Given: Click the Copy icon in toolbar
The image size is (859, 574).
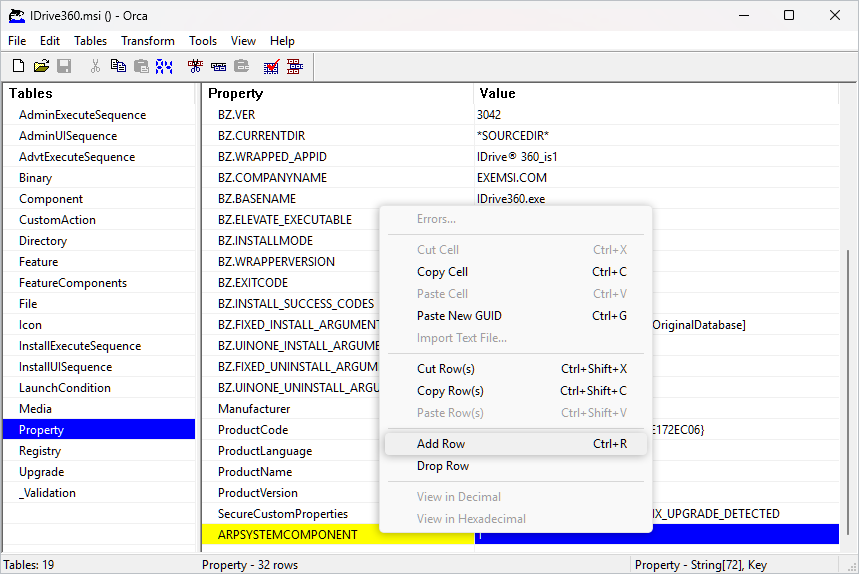Looking at the screenshot, I should click(x=118, y=66).
